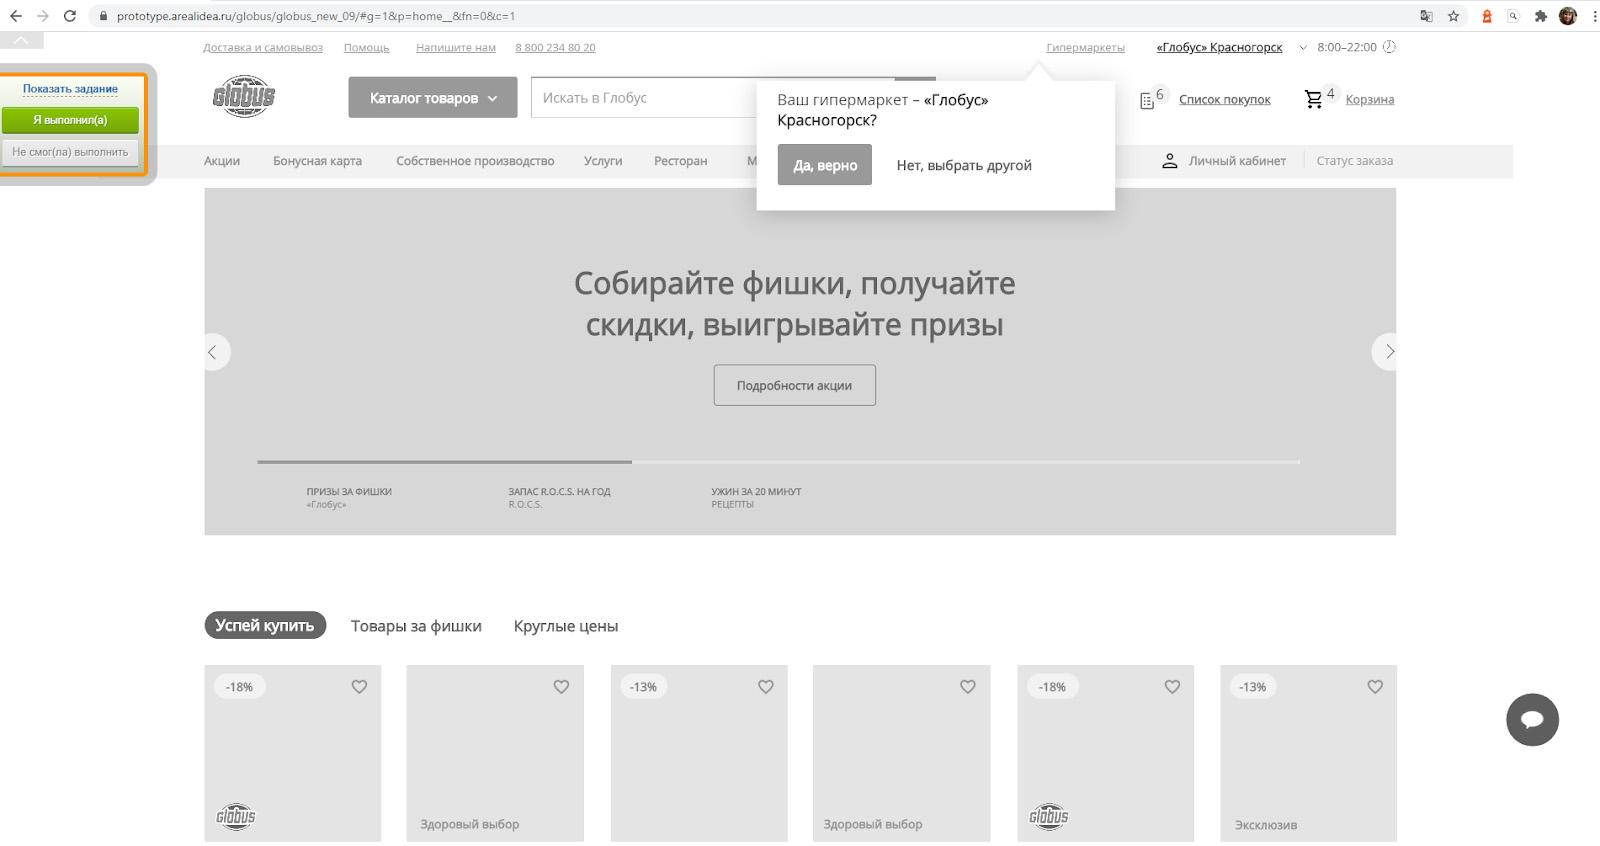Click the «Глобус» Красногорск store link

pyautogui.click(x=1219, y=47)
